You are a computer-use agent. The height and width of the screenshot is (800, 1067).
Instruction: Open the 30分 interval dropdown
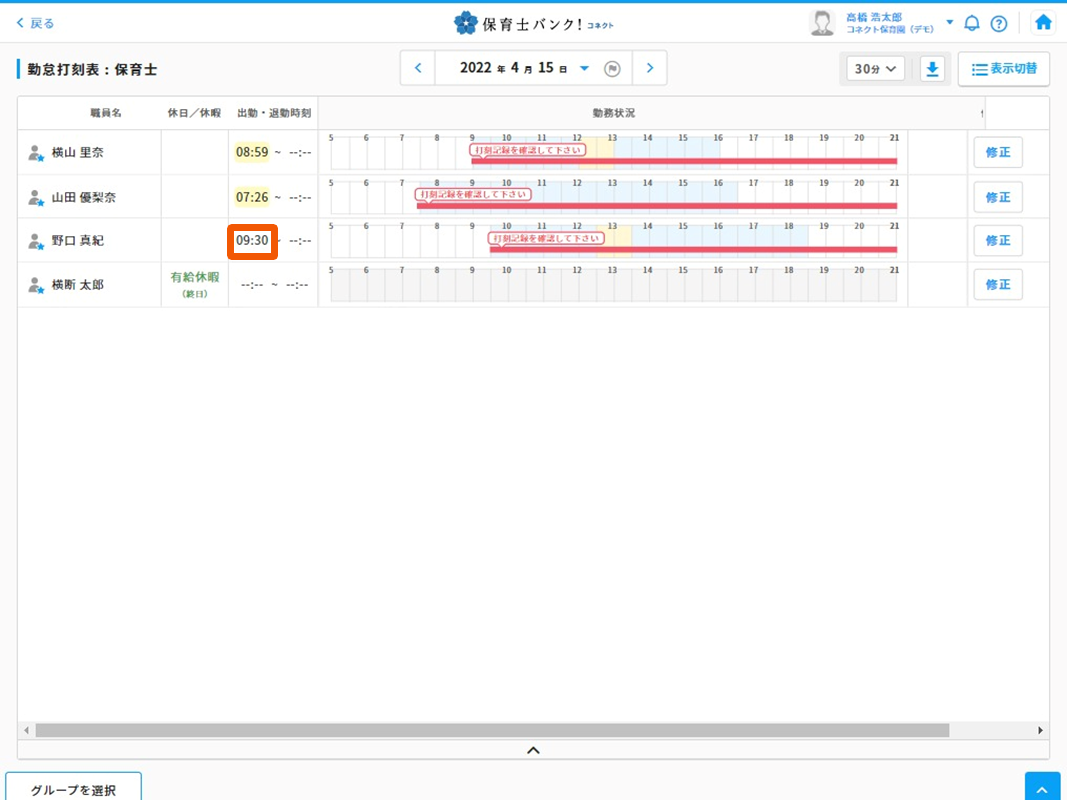click(875, 69)
